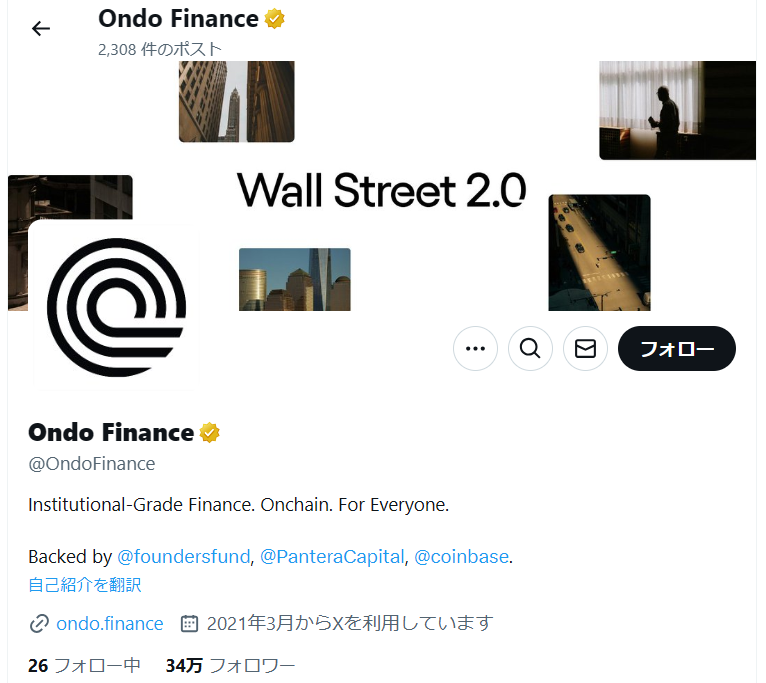Open the Ondo Finance profile logo avatar
Image resolution: width=766 pixels, height=683 pixels.
[x=116, y=307]
